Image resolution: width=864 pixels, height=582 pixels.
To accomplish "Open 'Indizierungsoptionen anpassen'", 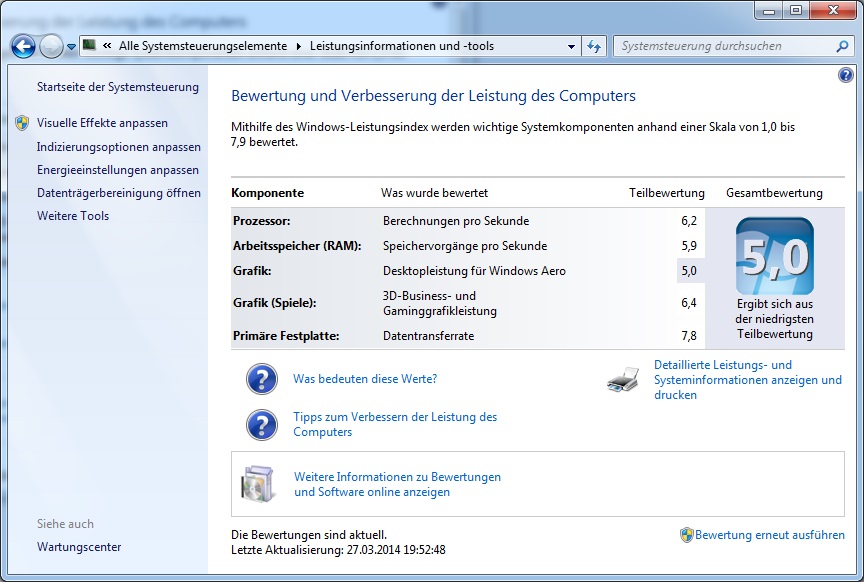I will [x=118, y=147].
